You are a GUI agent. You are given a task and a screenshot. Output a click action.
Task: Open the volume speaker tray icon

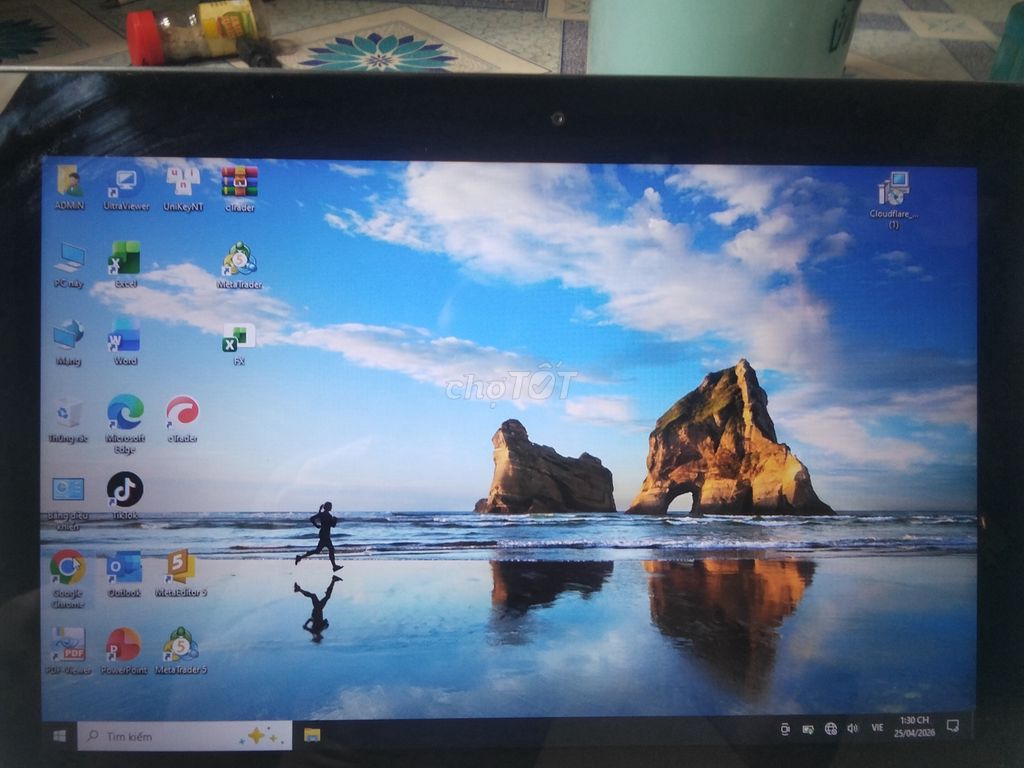coord(852,728)
